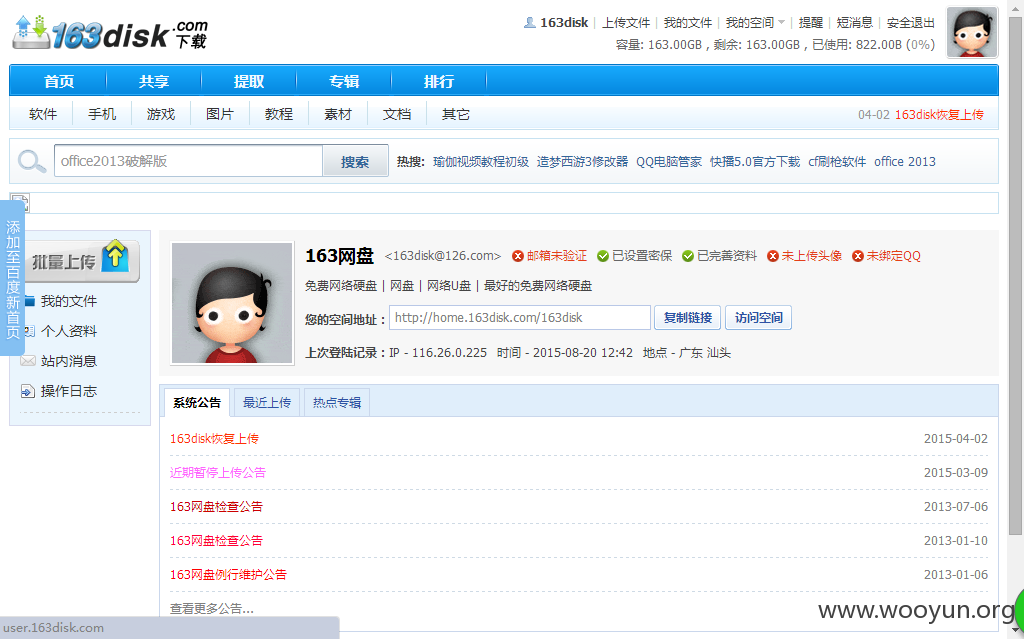This screenshot has height=639, width=1024.
Task: Click 未绑定QQ status link
Action: (x=893, y=256)
